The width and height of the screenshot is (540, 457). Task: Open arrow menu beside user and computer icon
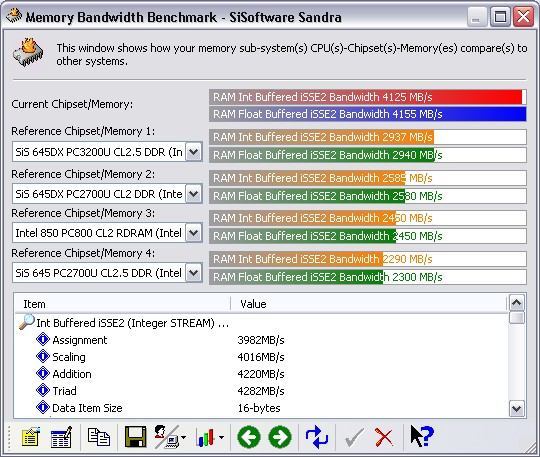click(x=184, y=438)
